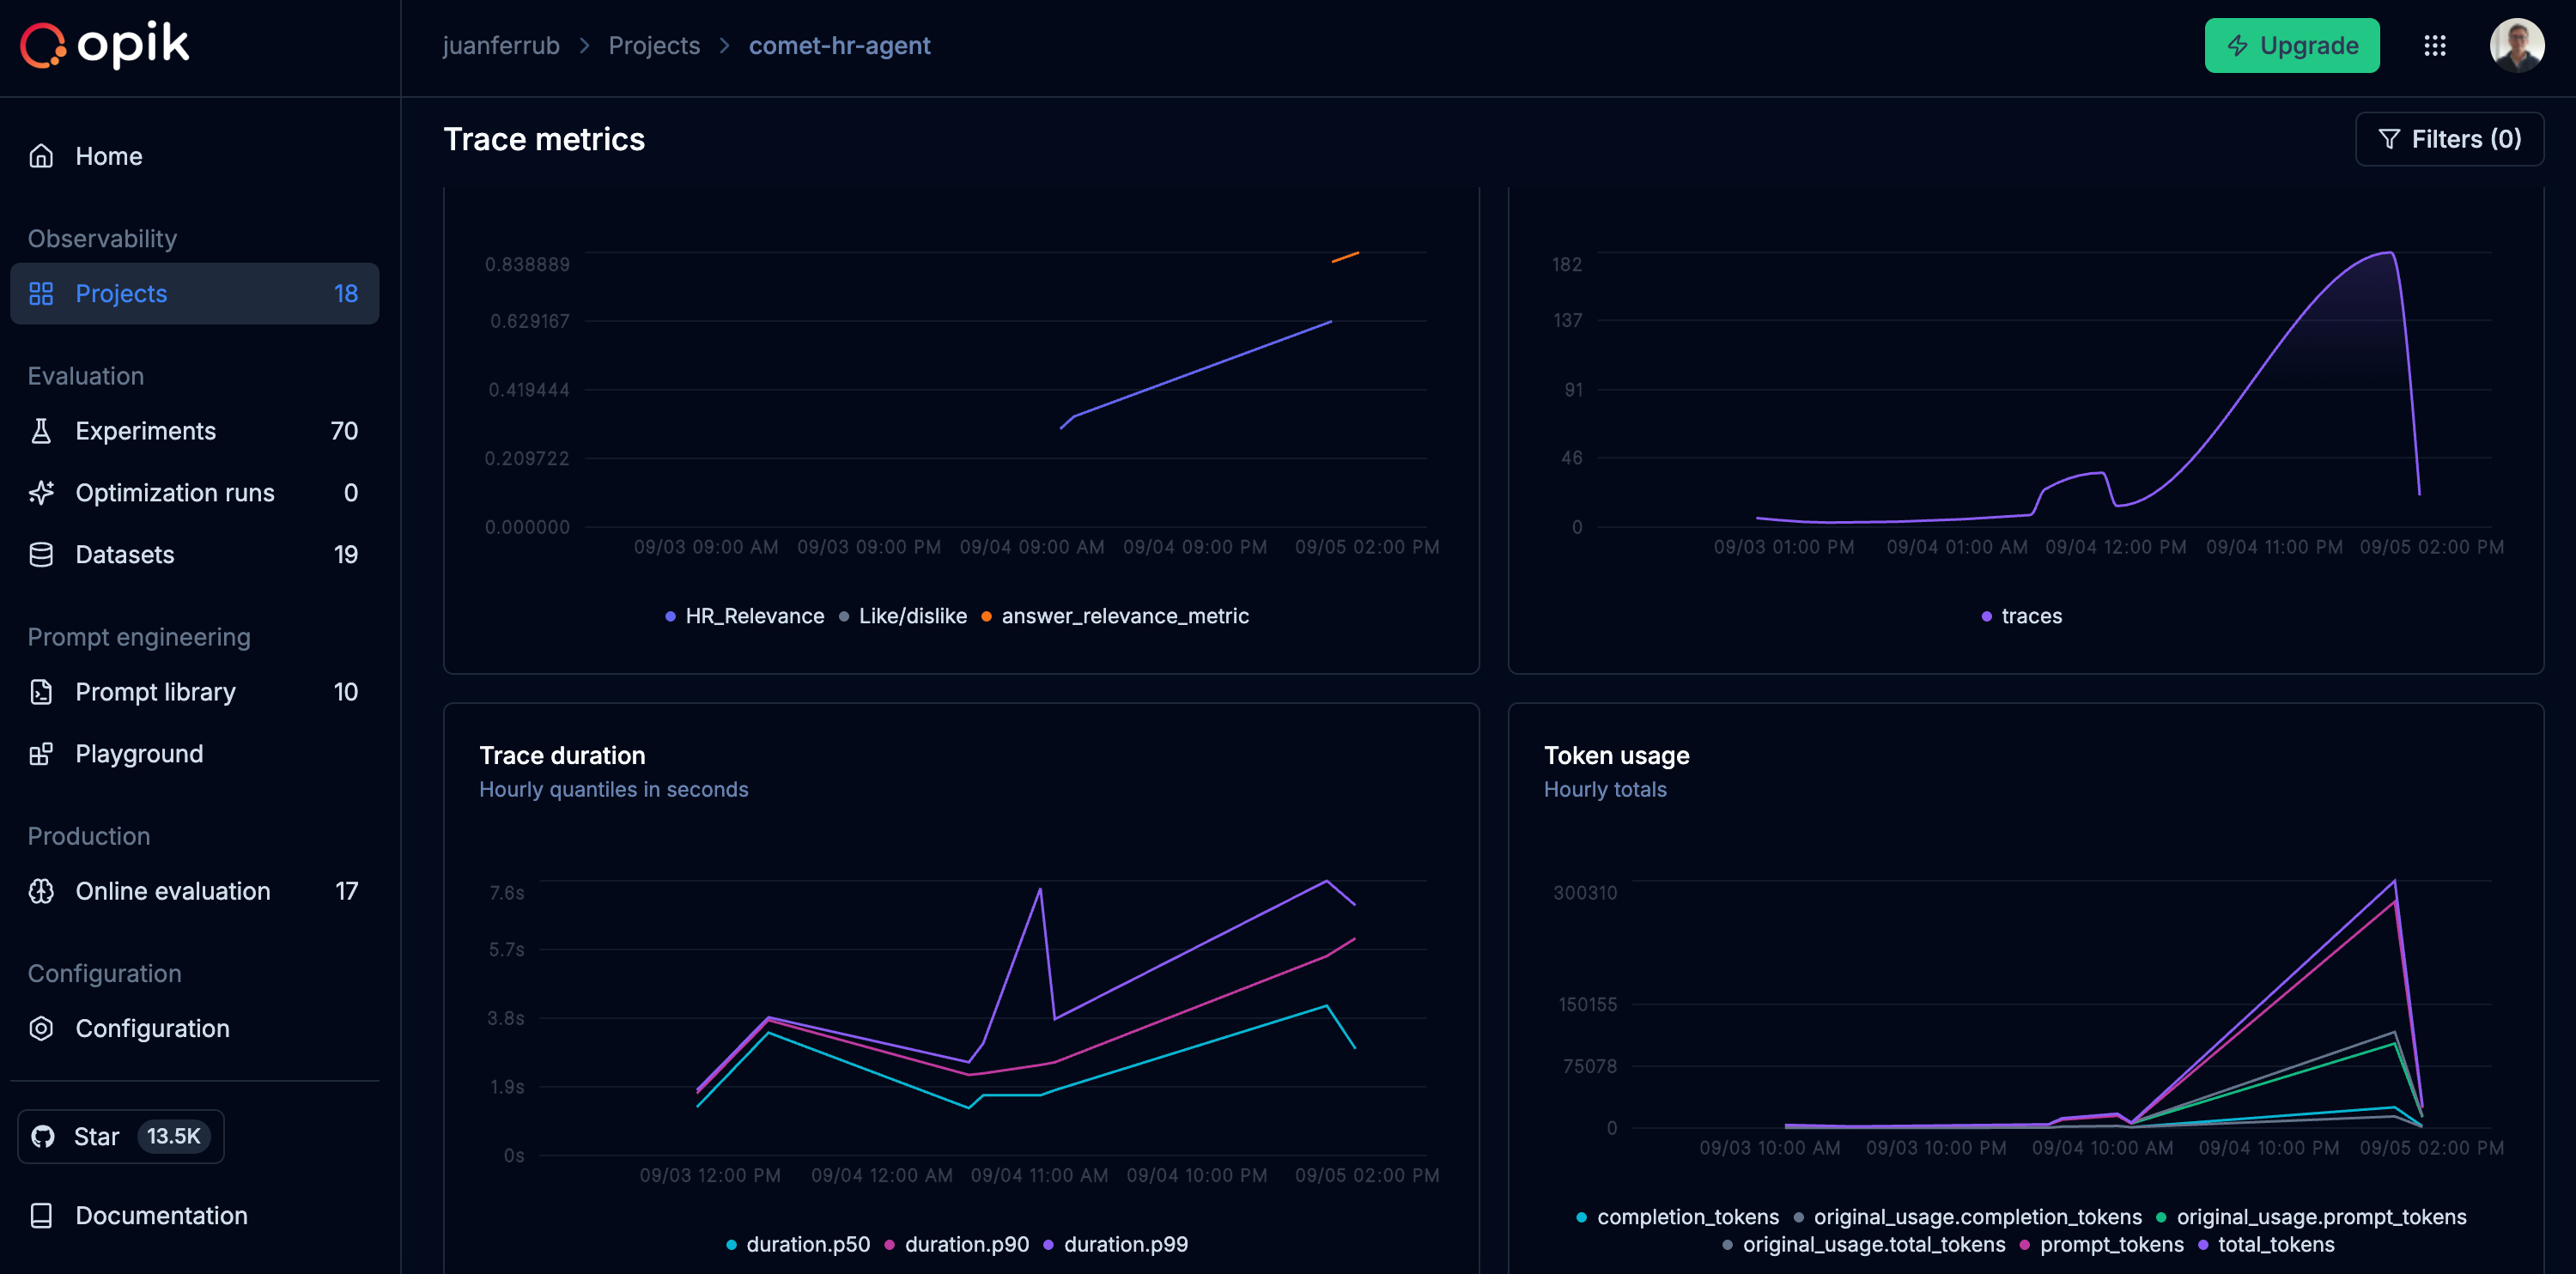Click juanferrub workspace breadcrumb
Screen dimensions: 2576x1274
click(x=500, y=45)
